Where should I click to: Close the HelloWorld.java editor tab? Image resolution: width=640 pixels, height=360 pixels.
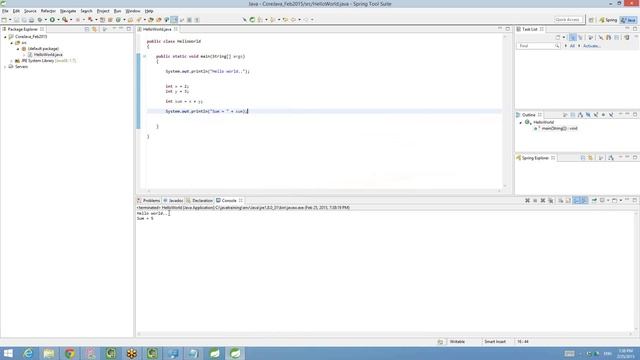click(176, 29)
